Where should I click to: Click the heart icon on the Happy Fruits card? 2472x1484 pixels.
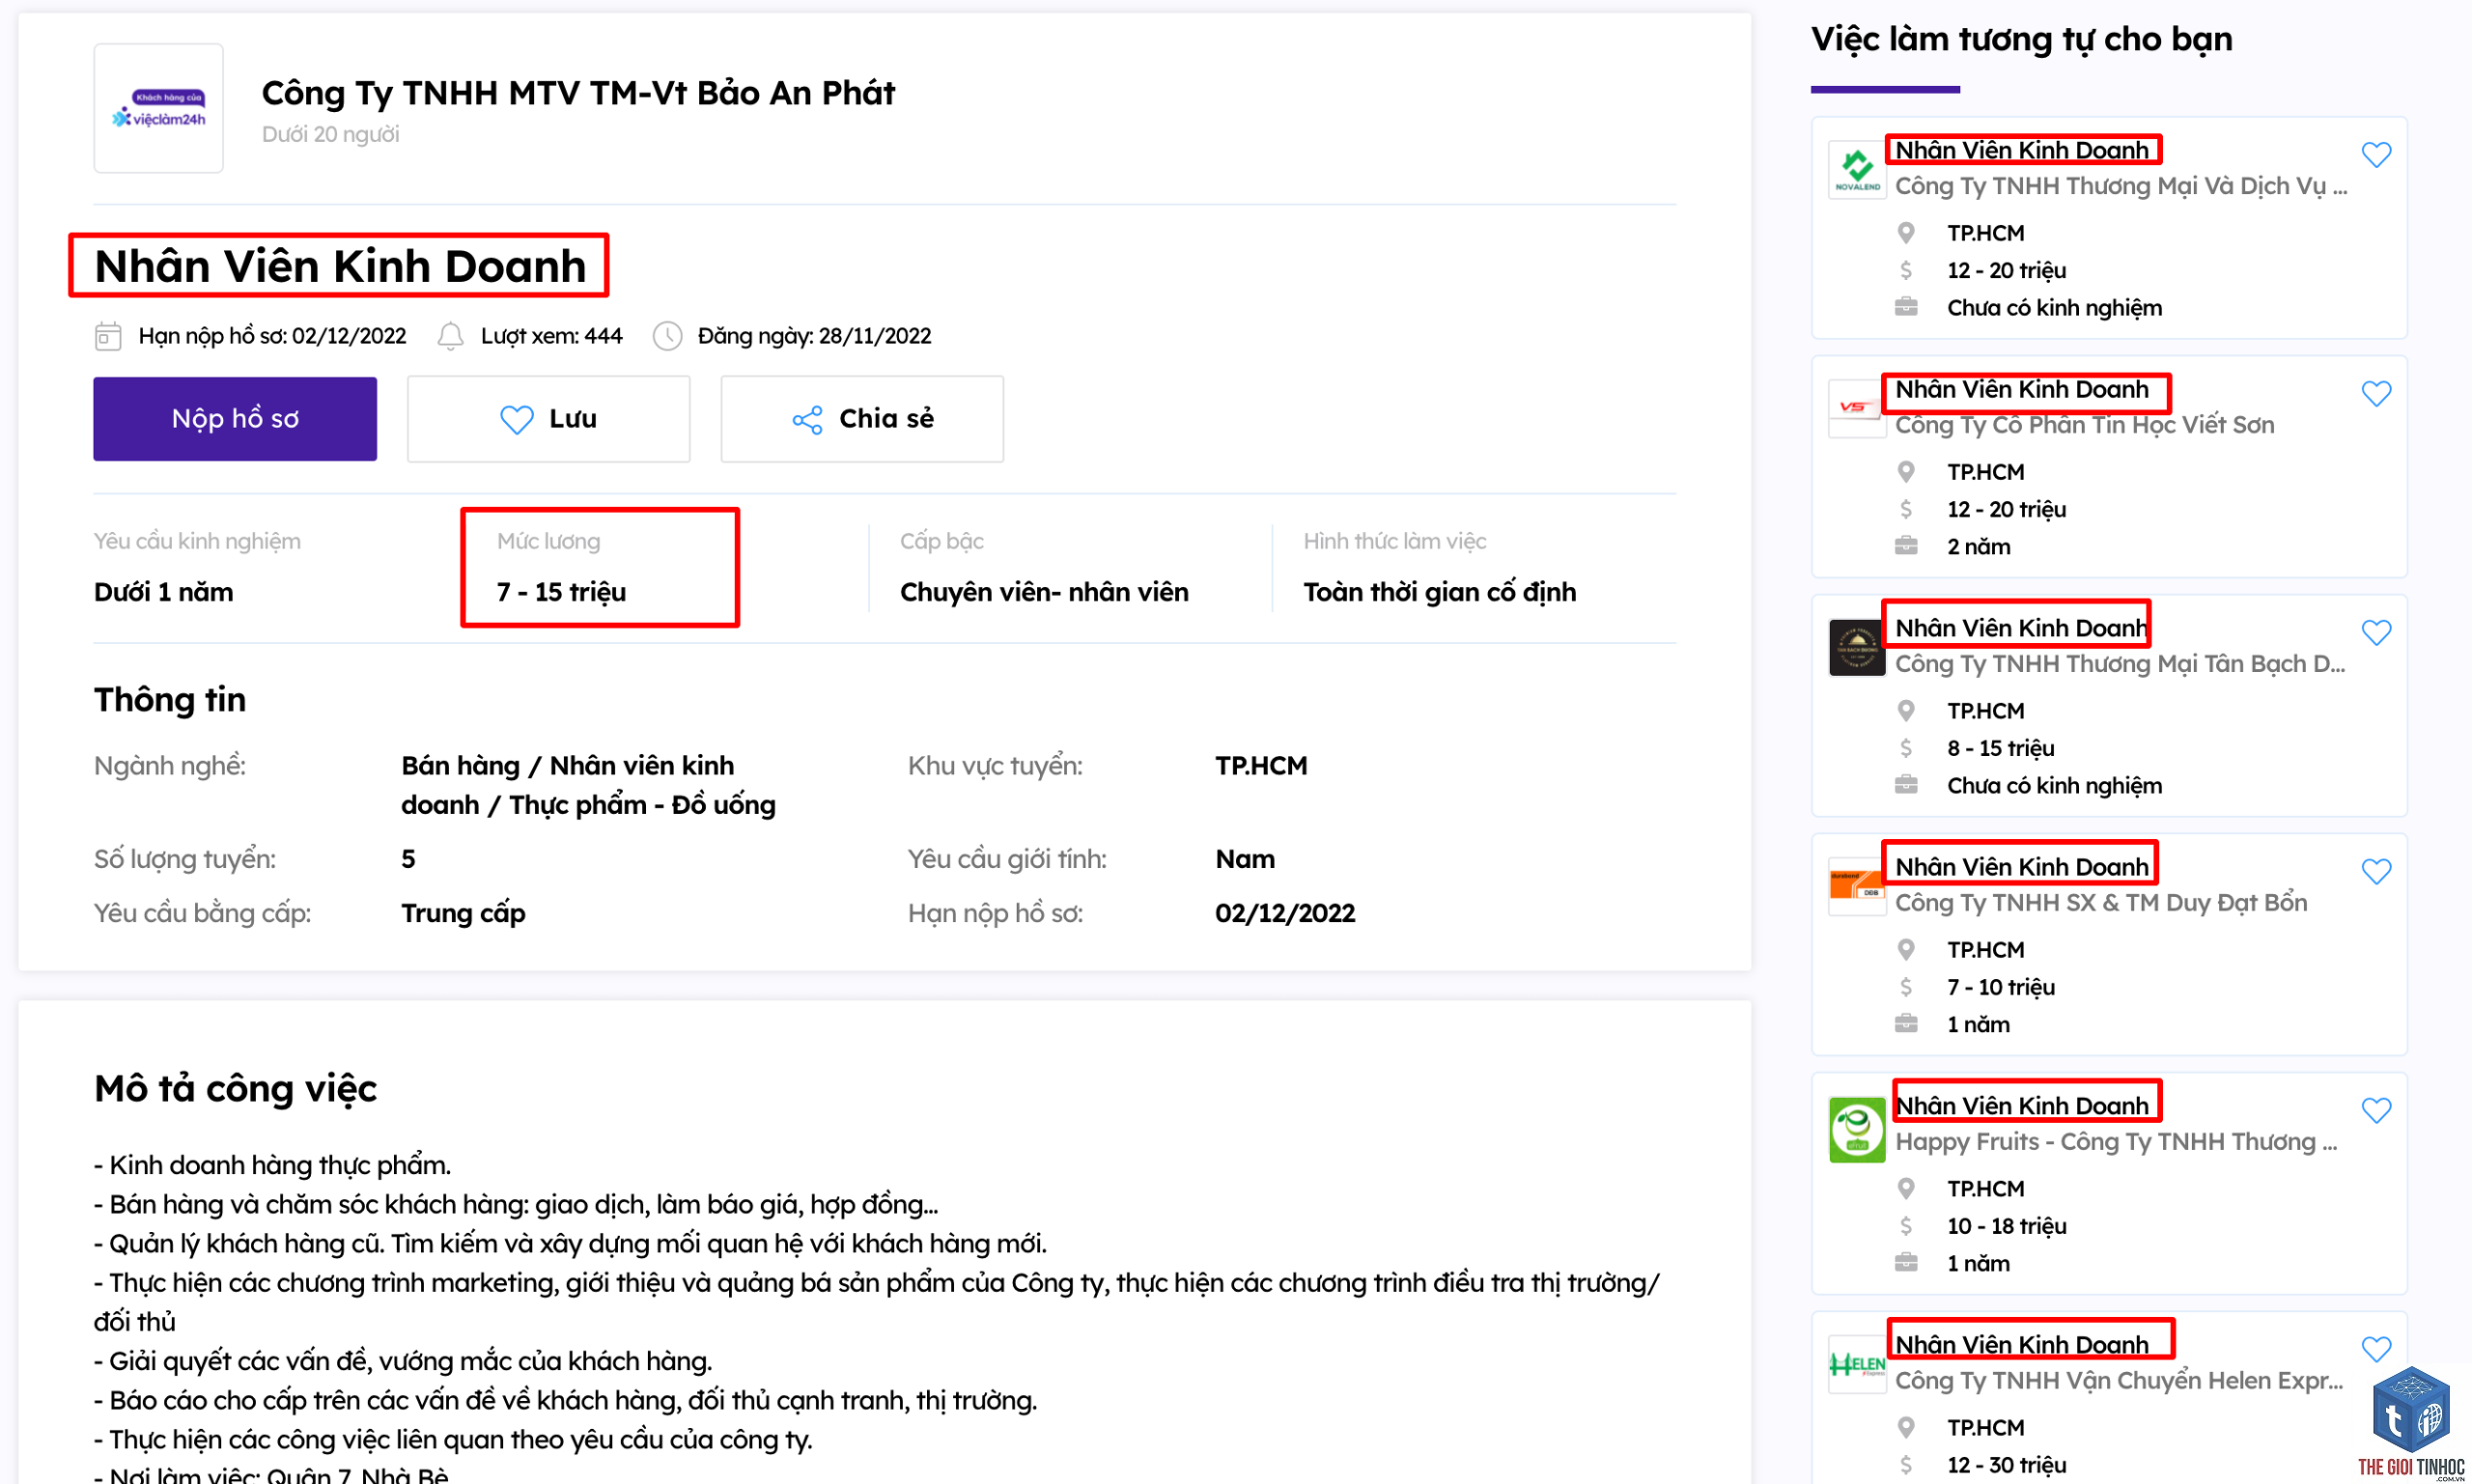2376,1111
